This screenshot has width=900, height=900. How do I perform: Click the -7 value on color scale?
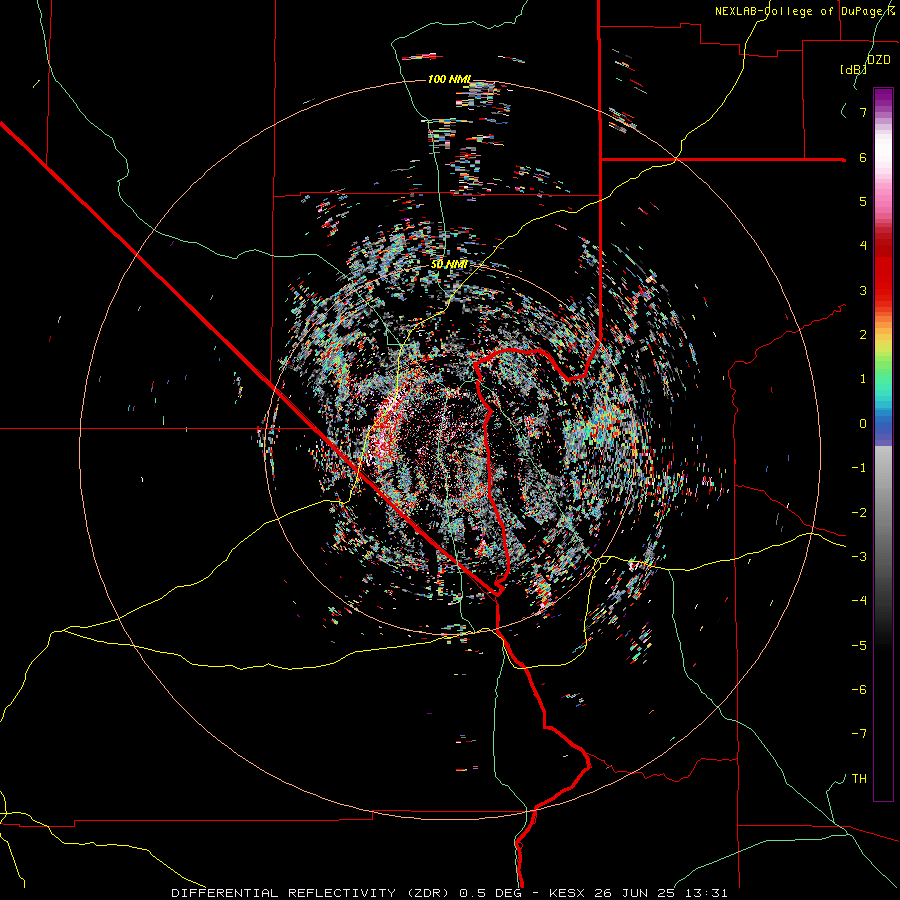859,734
